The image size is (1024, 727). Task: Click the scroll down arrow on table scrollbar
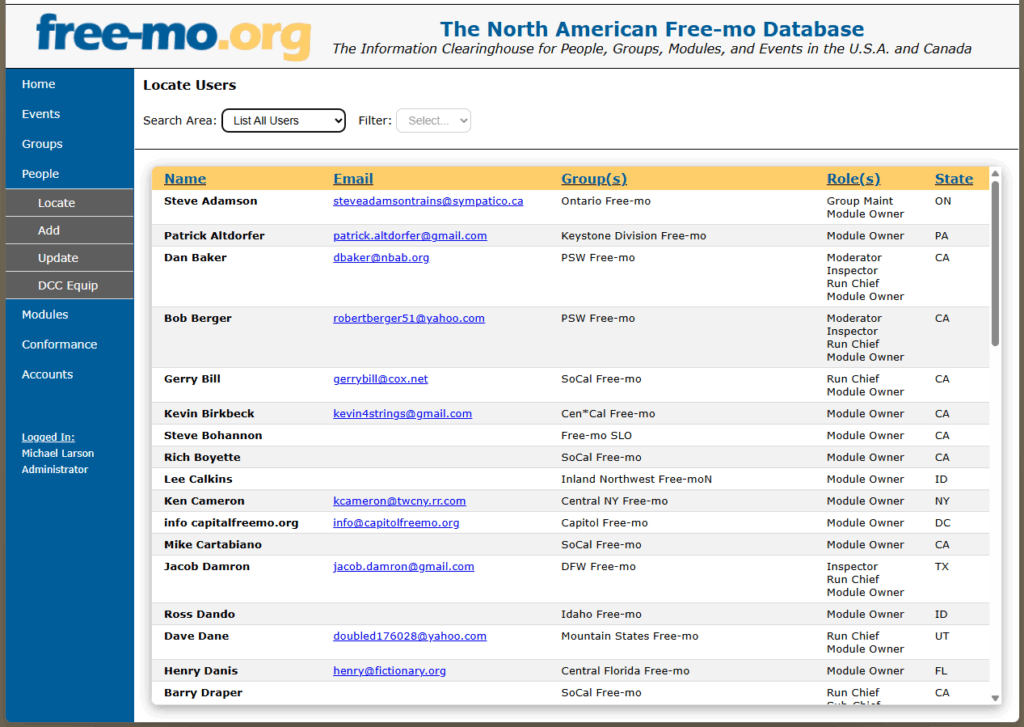click(995, 698)
